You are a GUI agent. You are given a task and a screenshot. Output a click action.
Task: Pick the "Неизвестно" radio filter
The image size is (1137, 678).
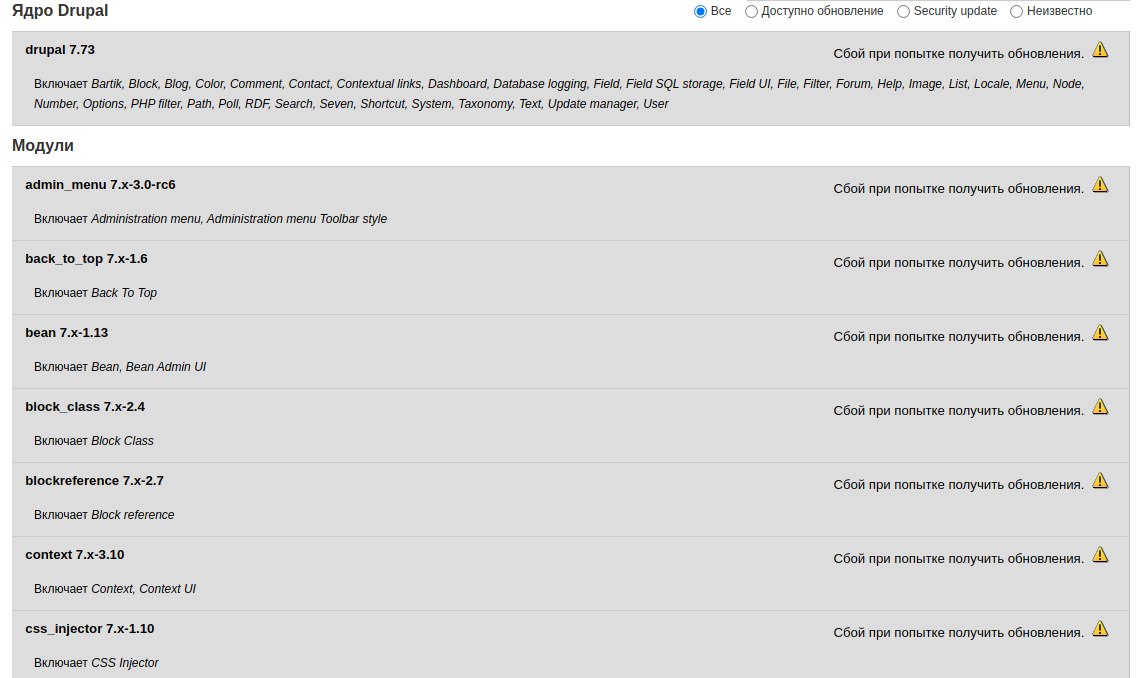click(1017, 12)
